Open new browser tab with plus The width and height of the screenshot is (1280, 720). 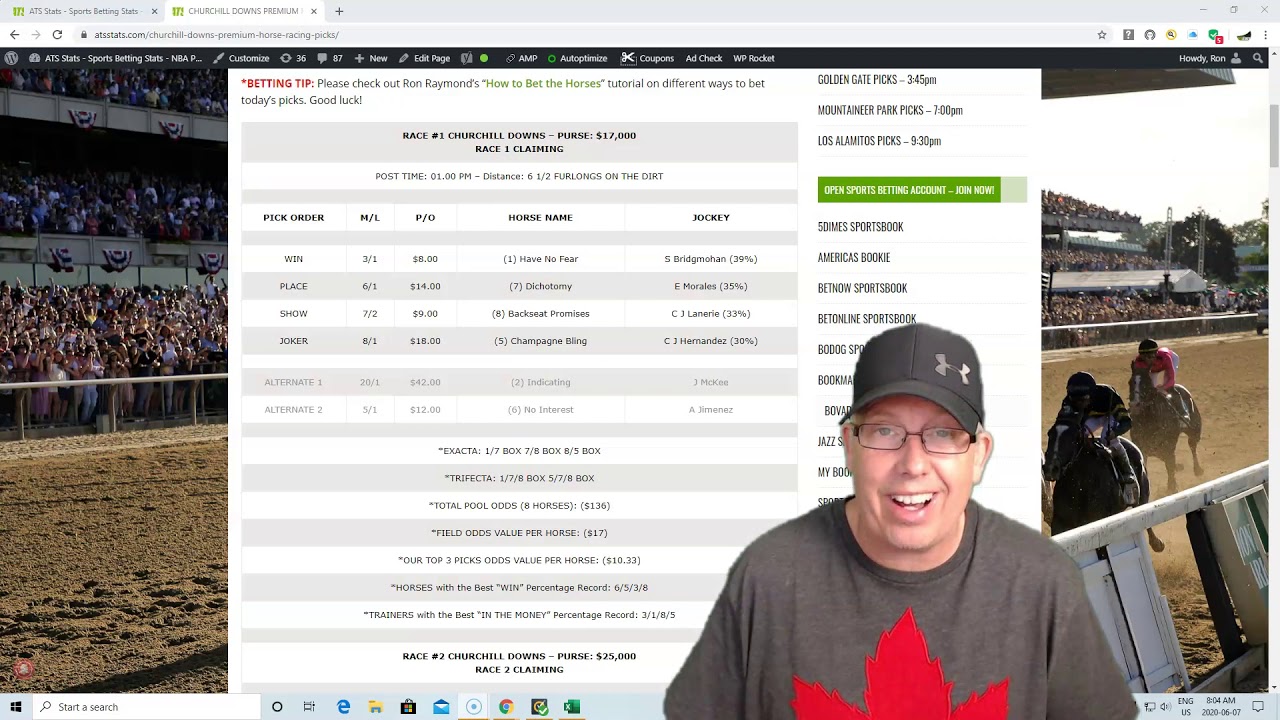(339, 11)
